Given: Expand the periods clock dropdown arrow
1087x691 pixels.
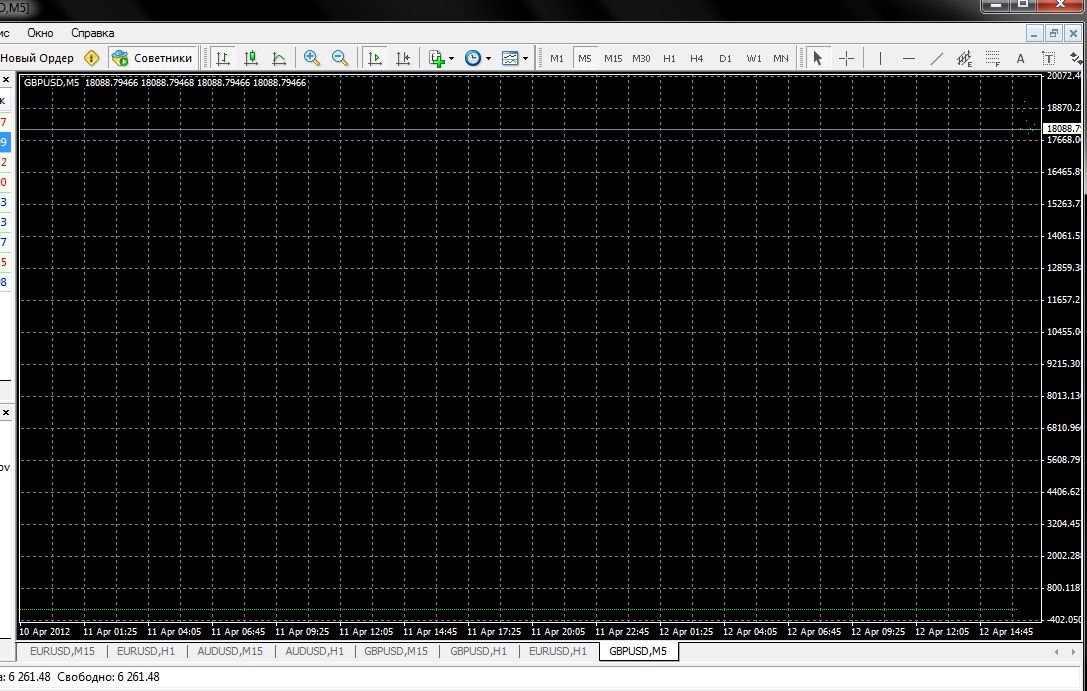Looking at the screenshot, I should click(x=488, y=58).
